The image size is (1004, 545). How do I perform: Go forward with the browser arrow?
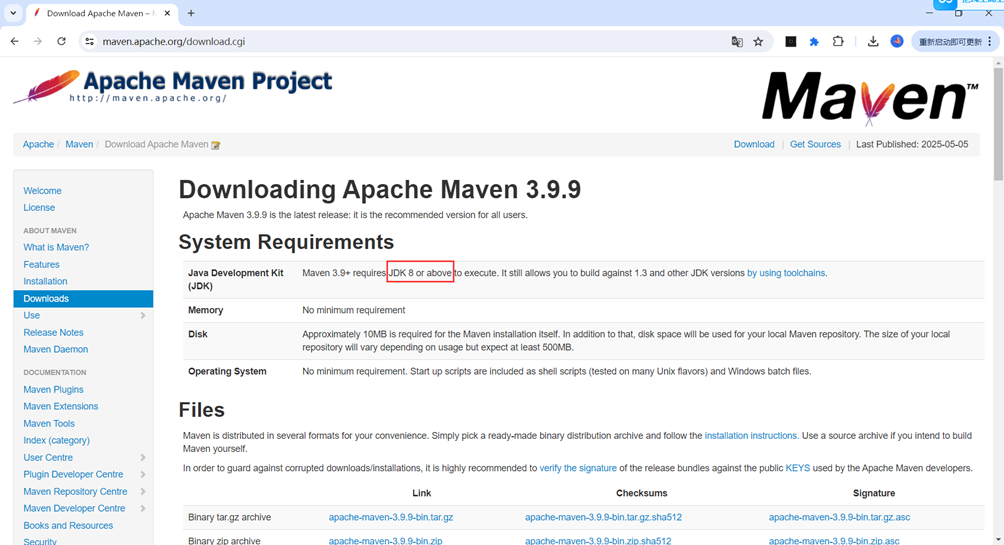coord(38,42)
